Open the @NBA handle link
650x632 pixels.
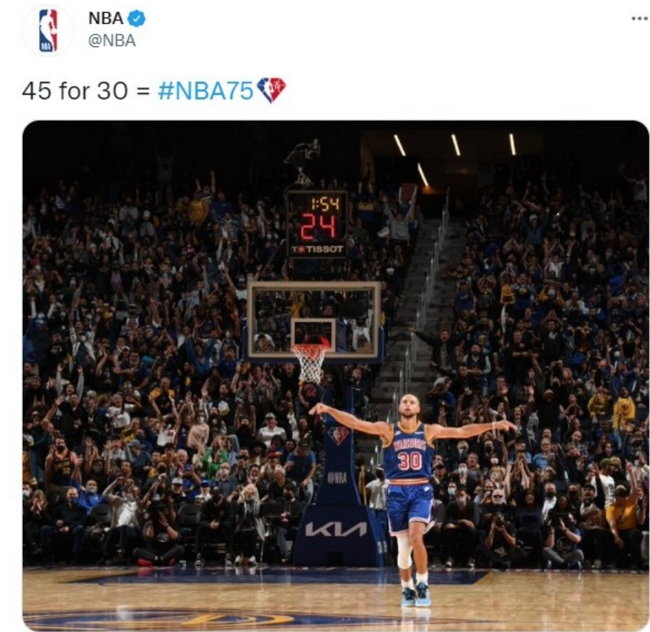tap(112, 41)
